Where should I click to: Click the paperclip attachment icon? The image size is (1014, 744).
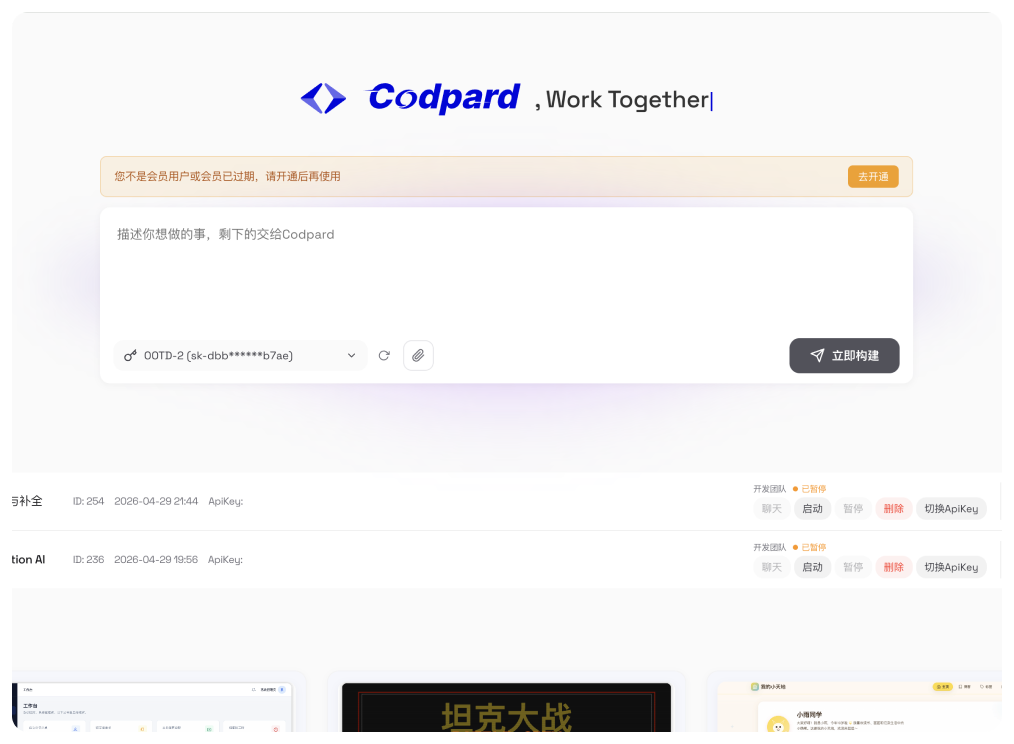click(x=418, y=355)
